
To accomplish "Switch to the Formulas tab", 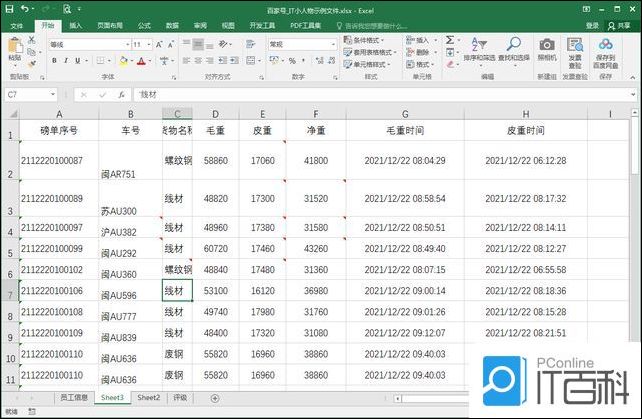I will pyautogui.click(x=144, y=26).
